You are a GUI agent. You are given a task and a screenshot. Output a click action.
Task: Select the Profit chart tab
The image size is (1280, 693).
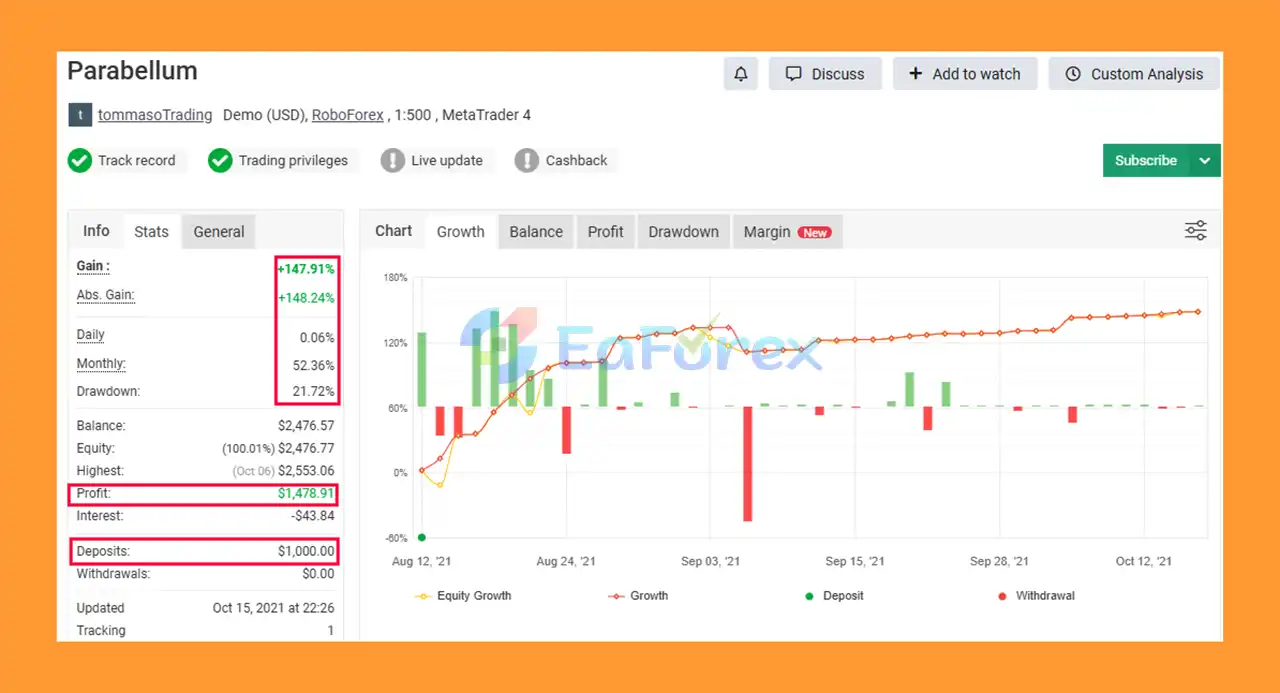pos(606,231)
